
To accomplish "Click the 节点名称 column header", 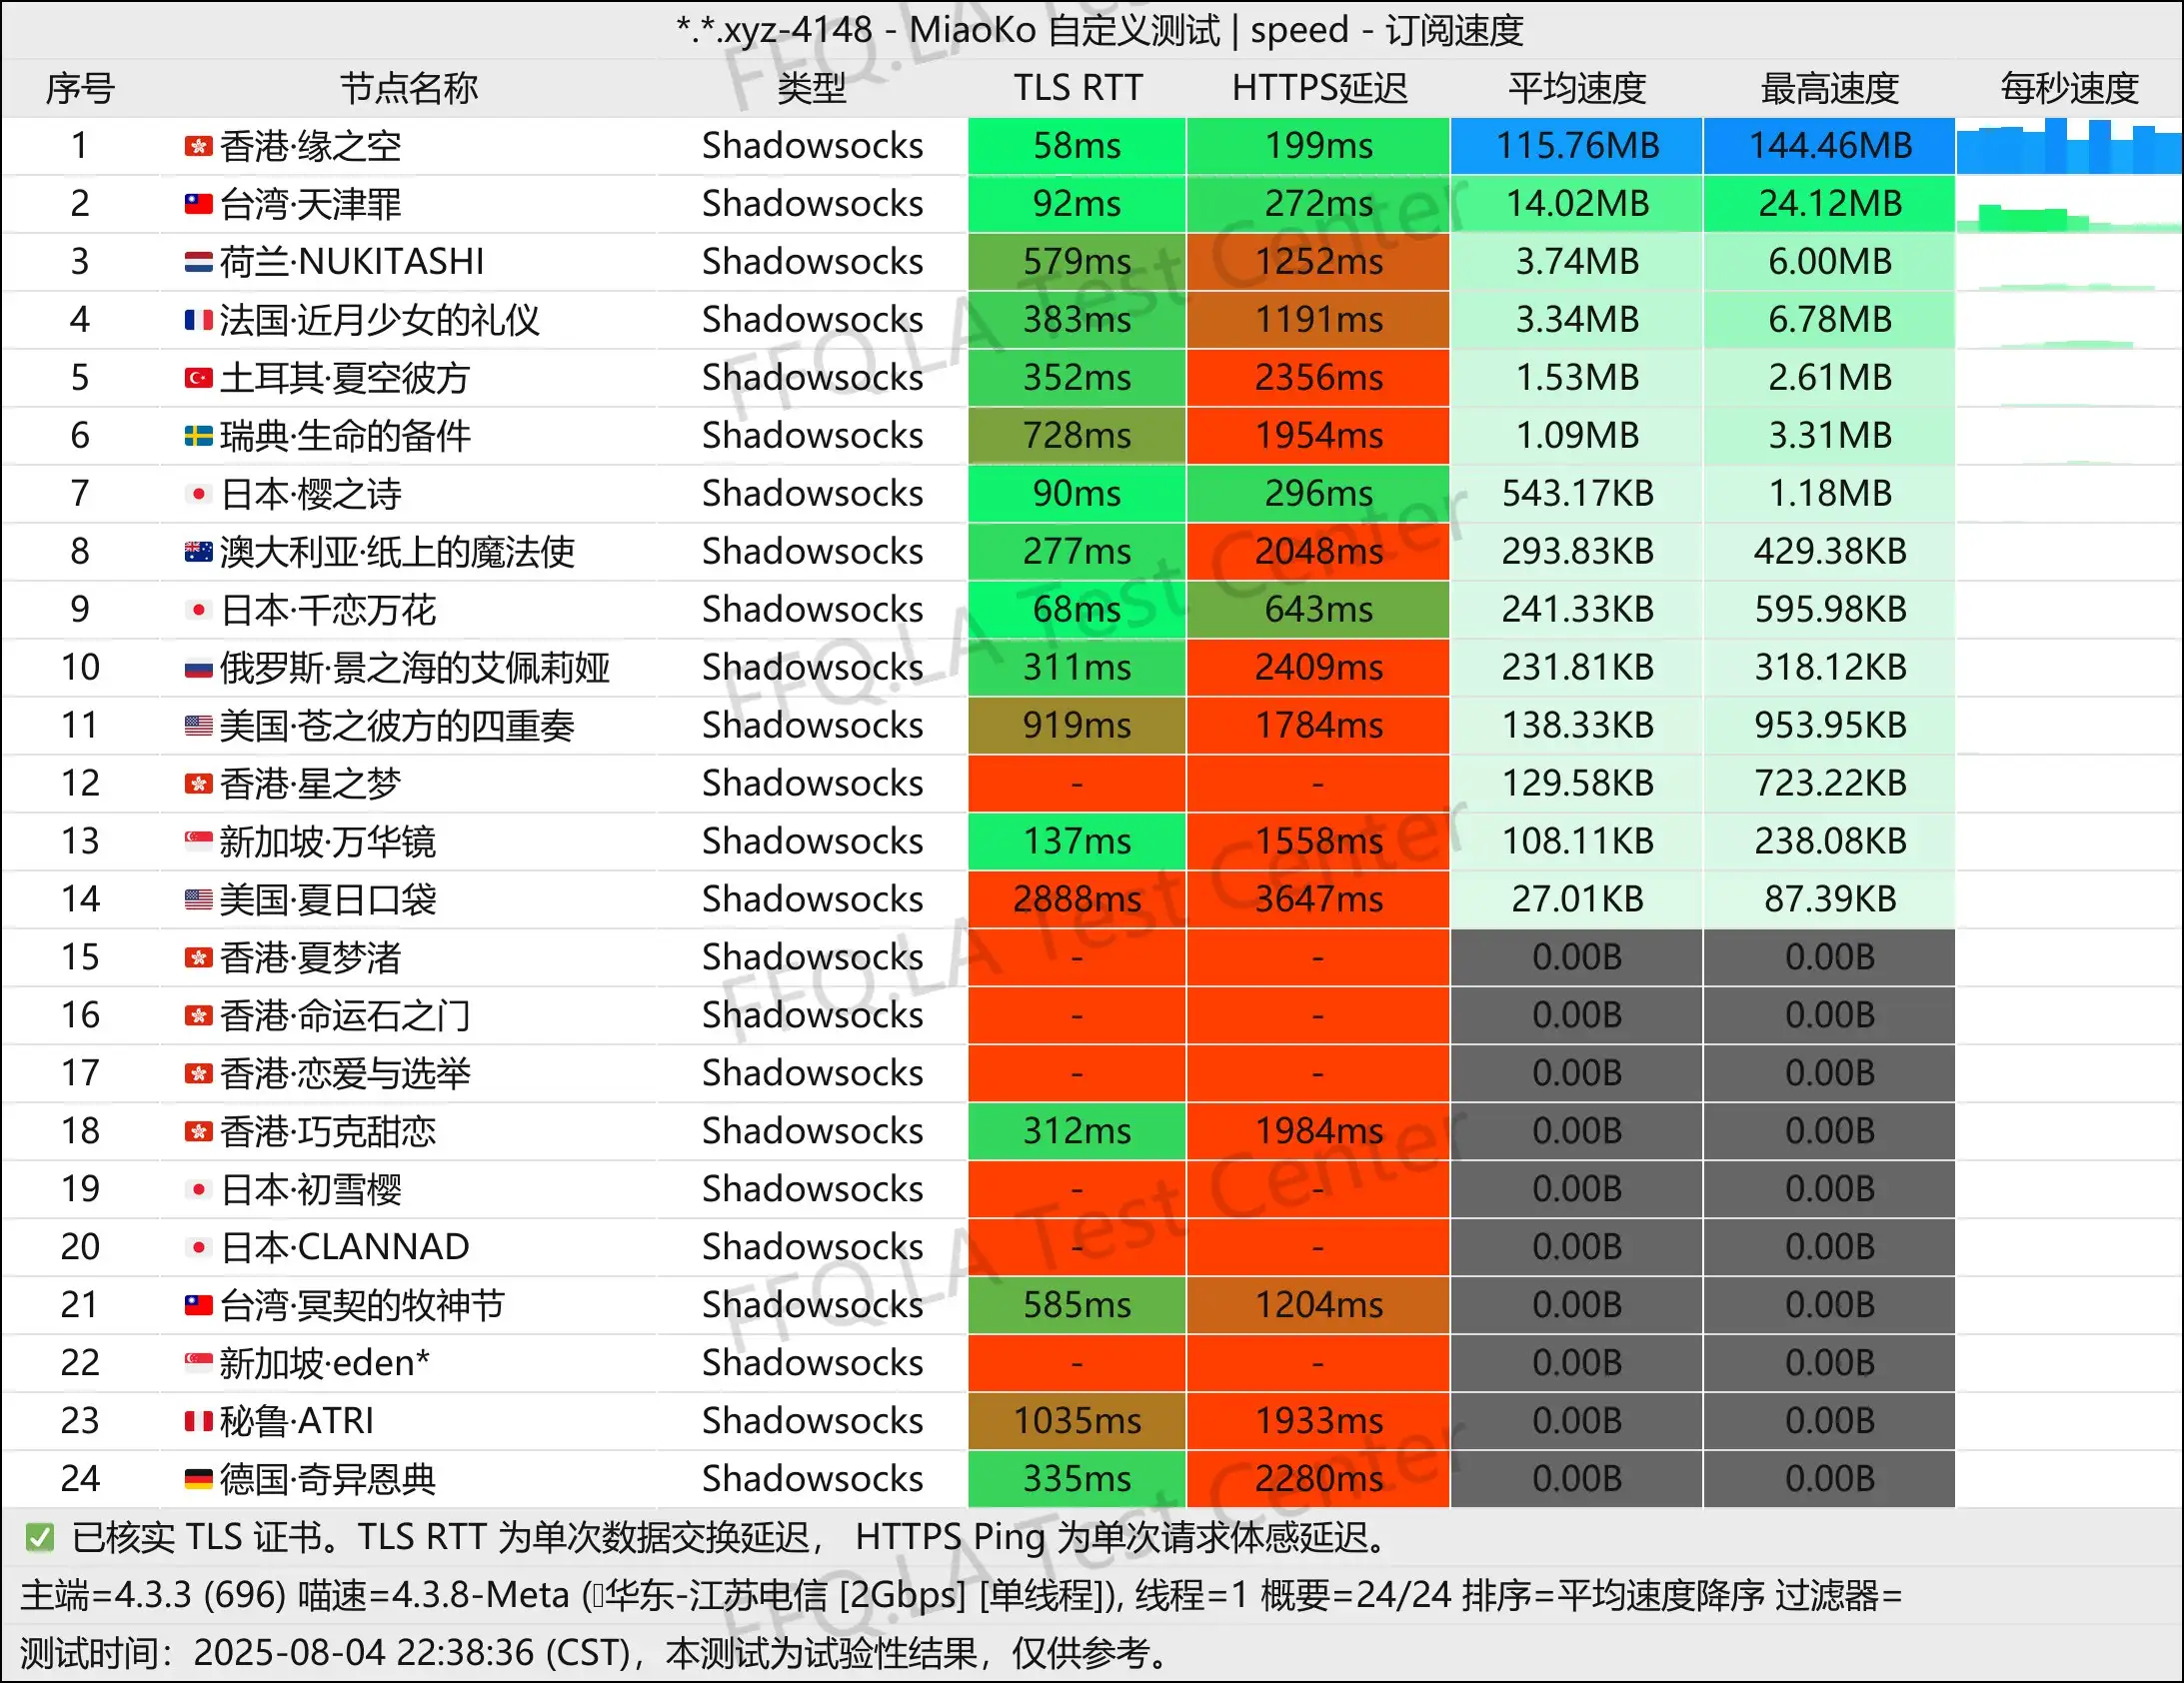I will click(x=409, y=89).
